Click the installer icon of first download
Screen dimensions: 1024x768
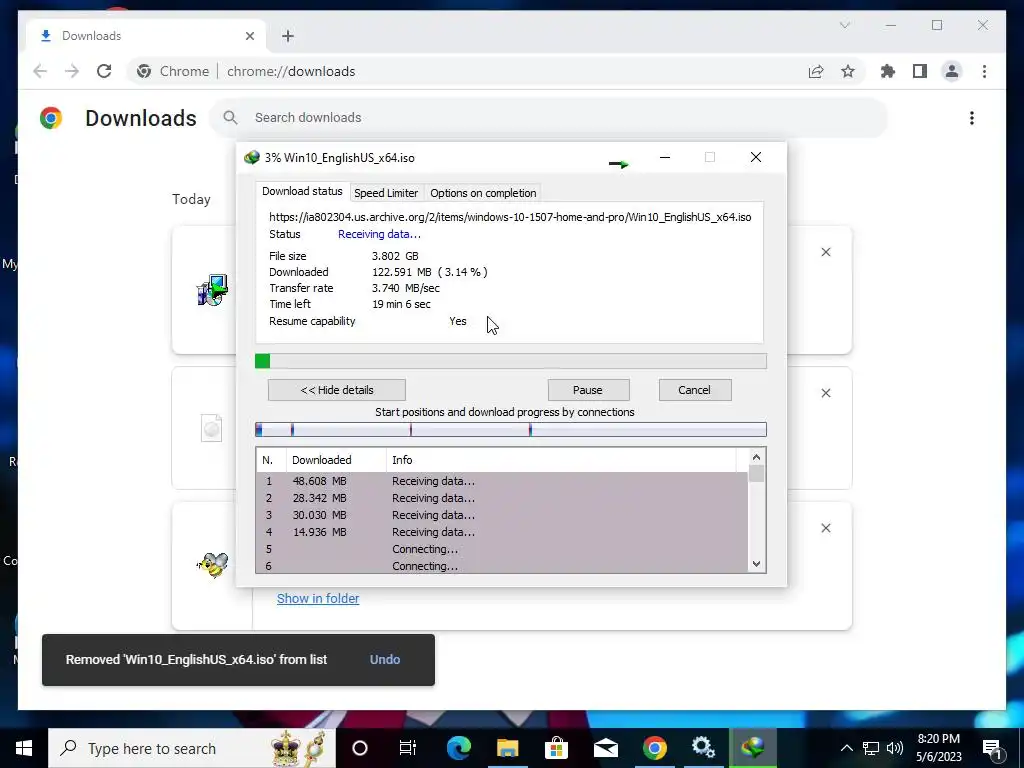pos(212,289)
